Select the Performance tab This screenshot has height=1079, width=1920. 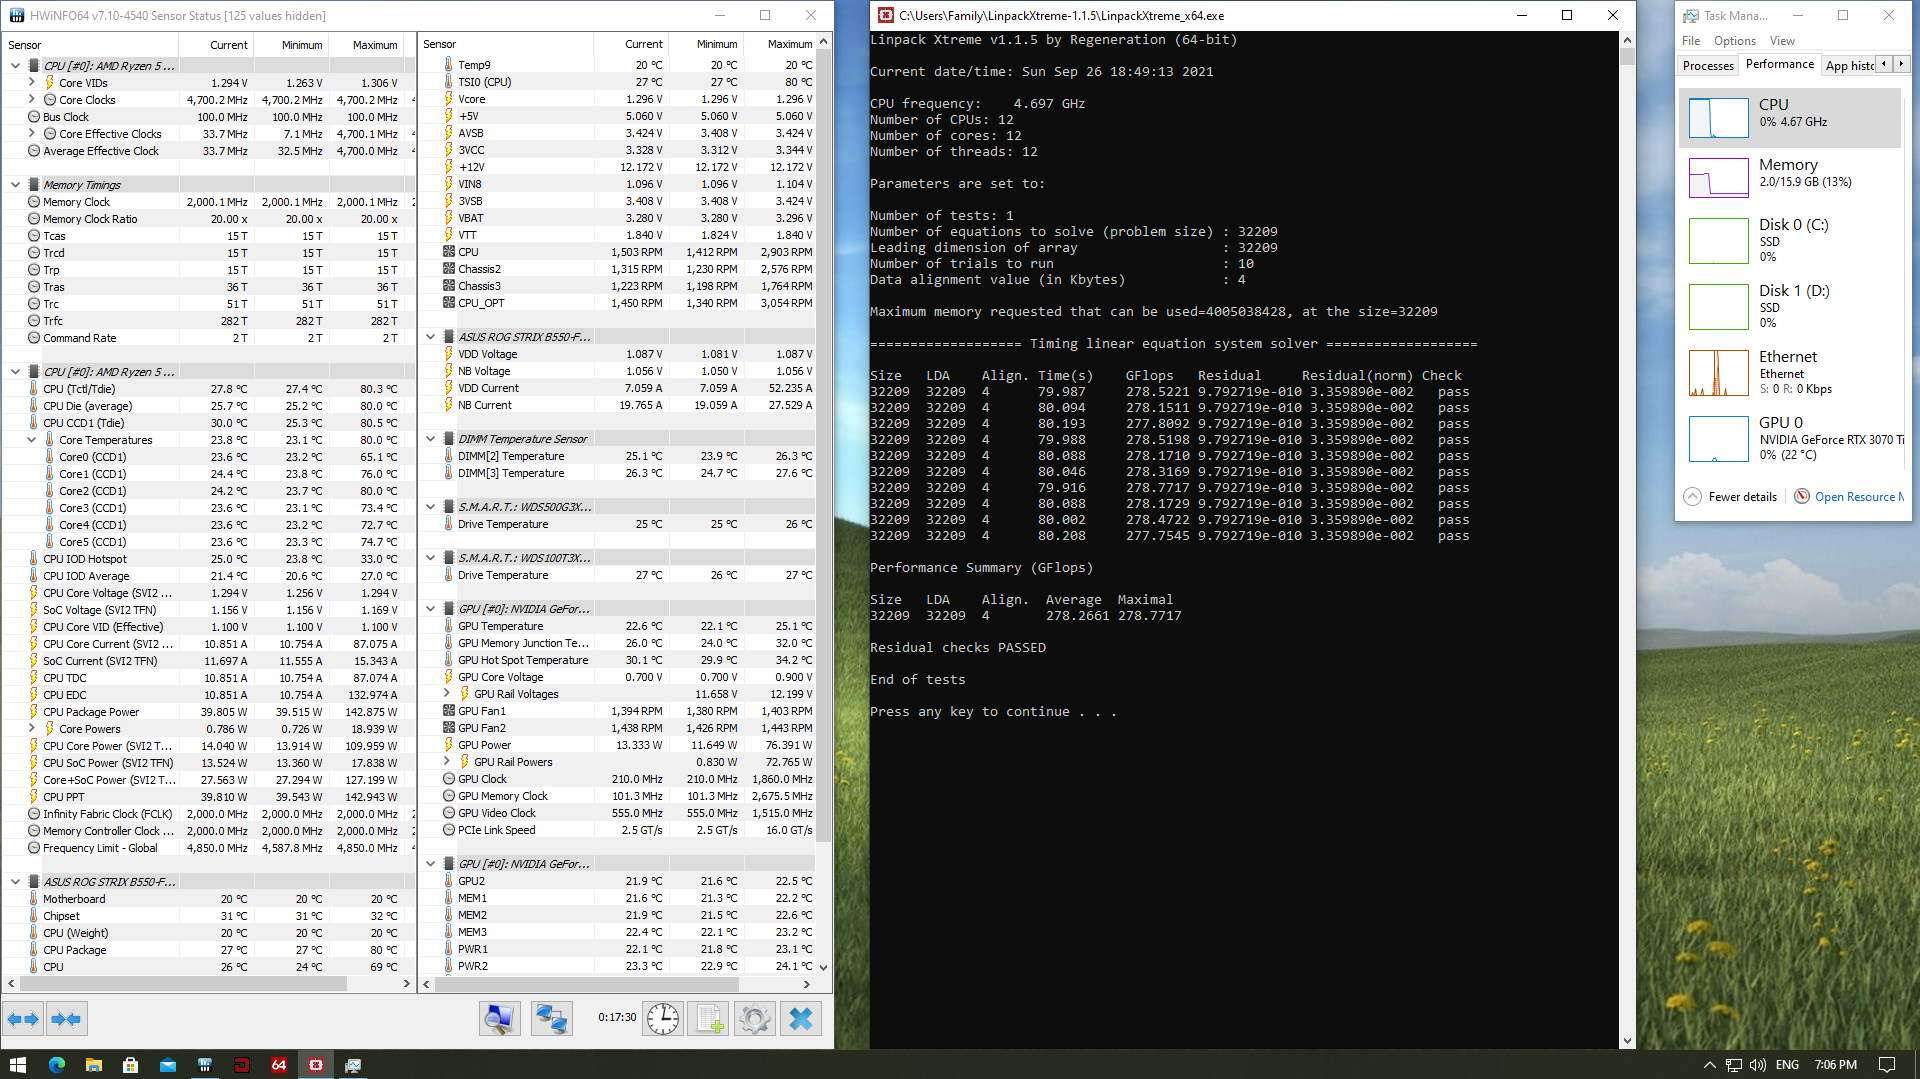[x=1780, y=64]
